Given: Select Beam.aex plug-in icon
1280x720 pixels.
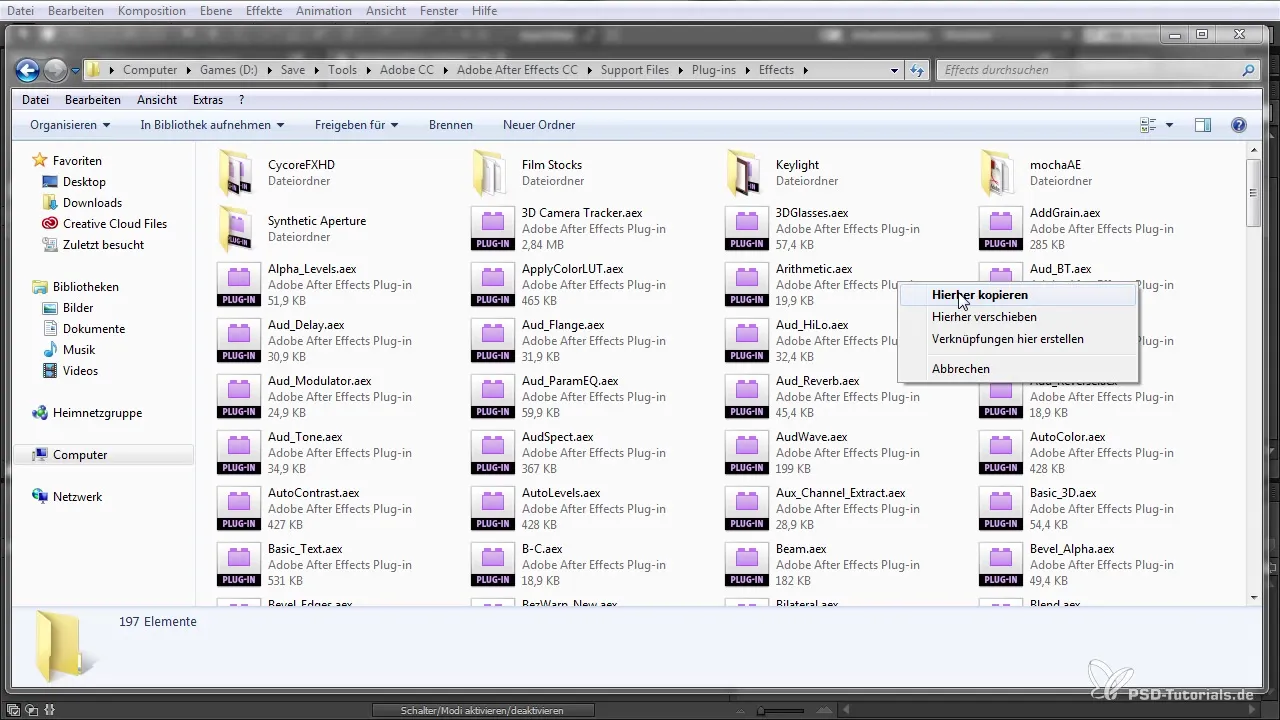Looking at the screenshot, I should (746, 565).
